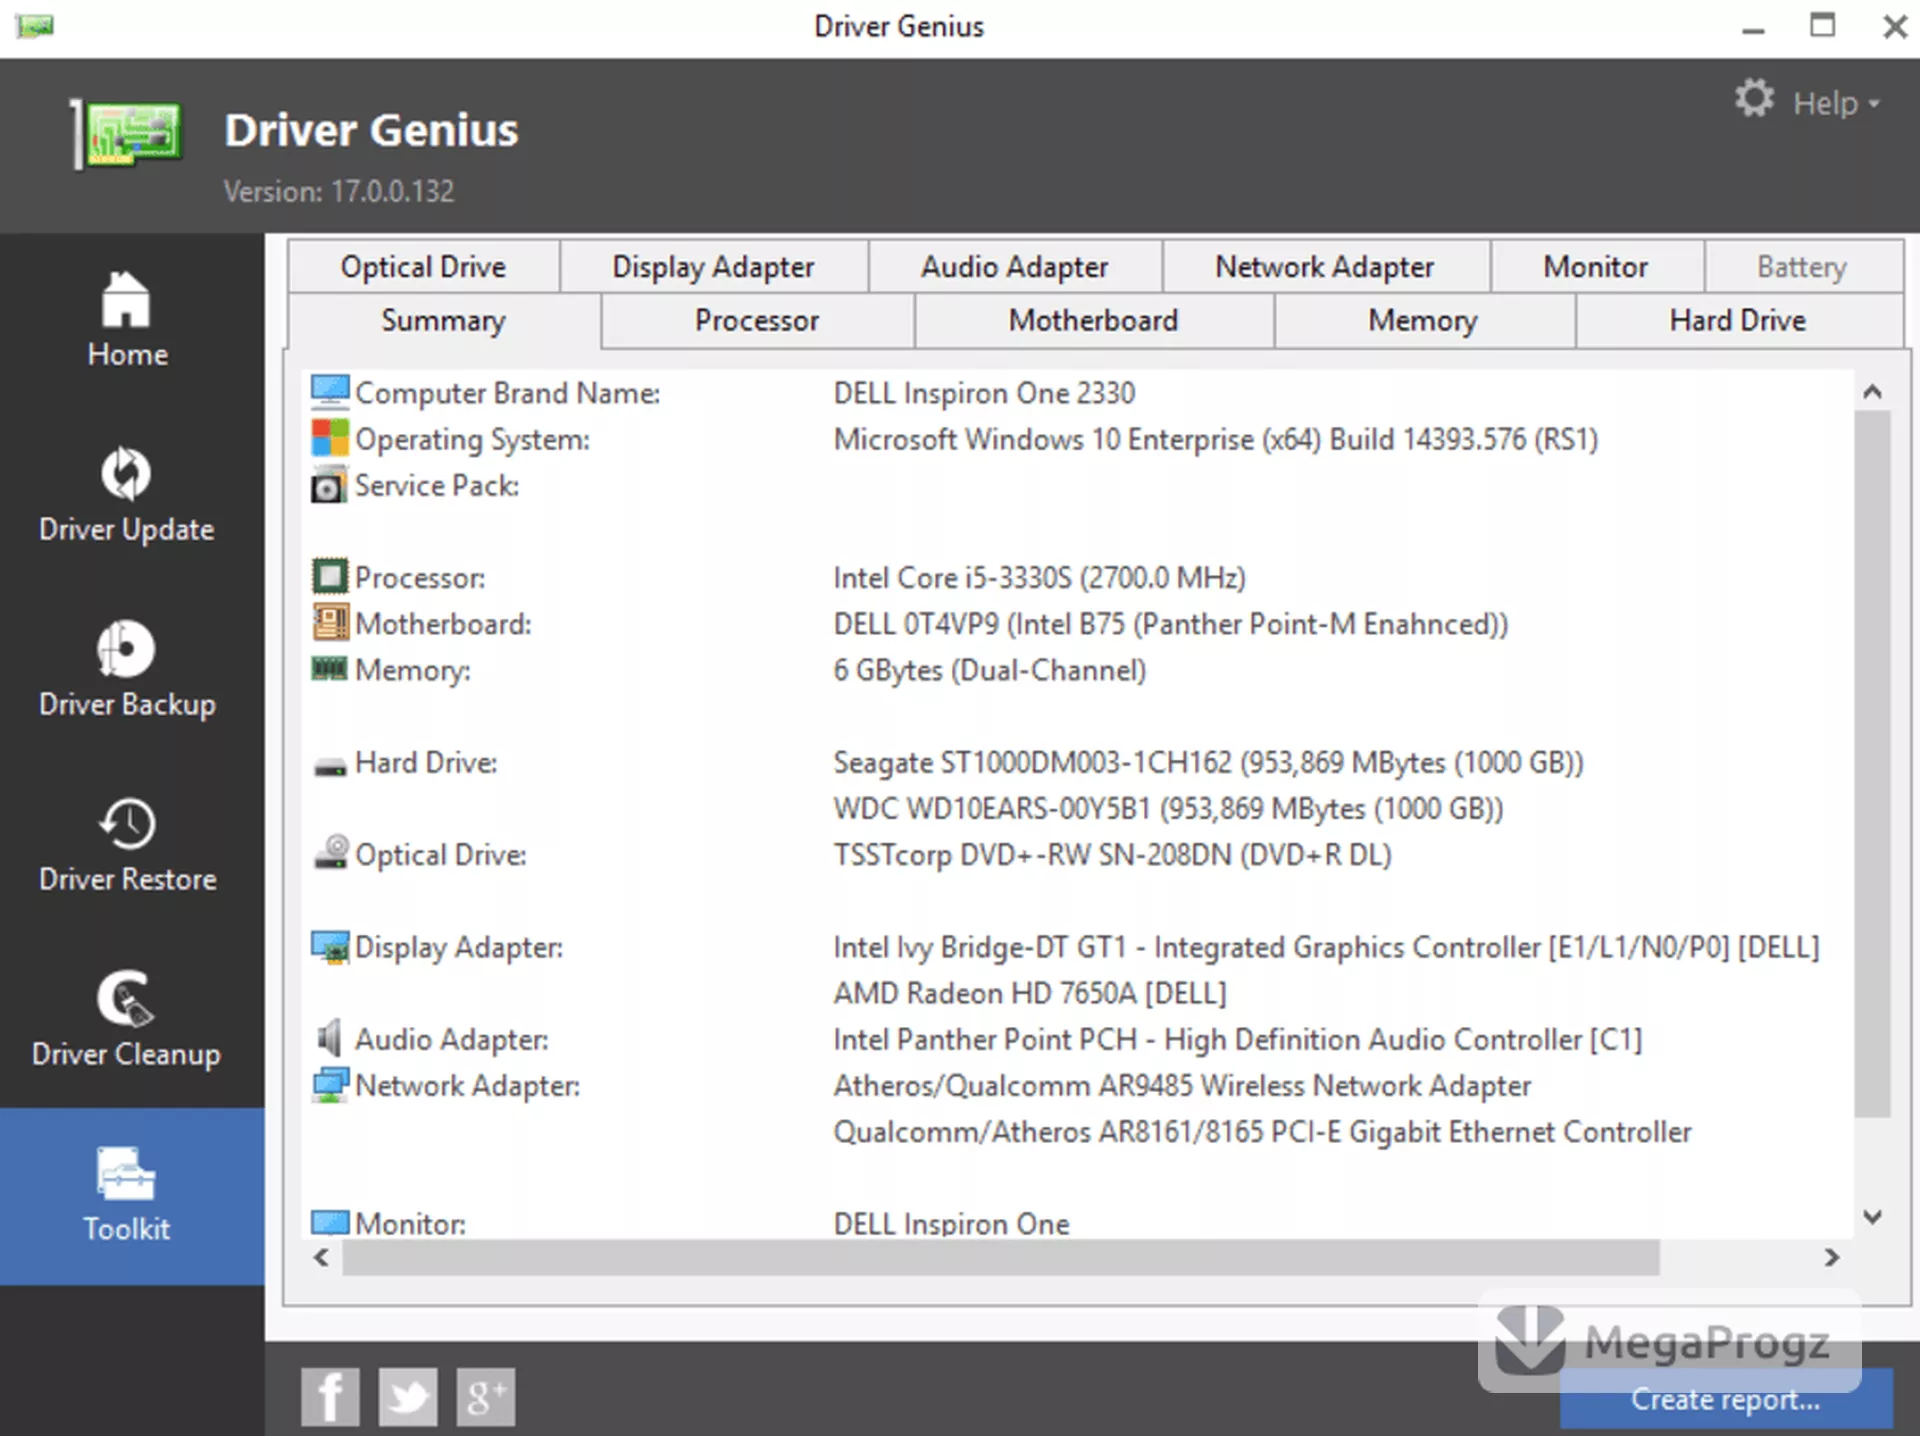Select the Windows 10 Enterprise build text

pyautogui.click(x=1216, y=439)
